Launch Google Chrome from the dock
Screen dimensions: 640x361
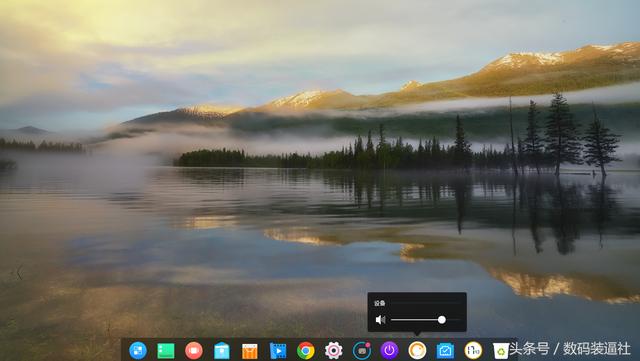click(x=306, y=350)
